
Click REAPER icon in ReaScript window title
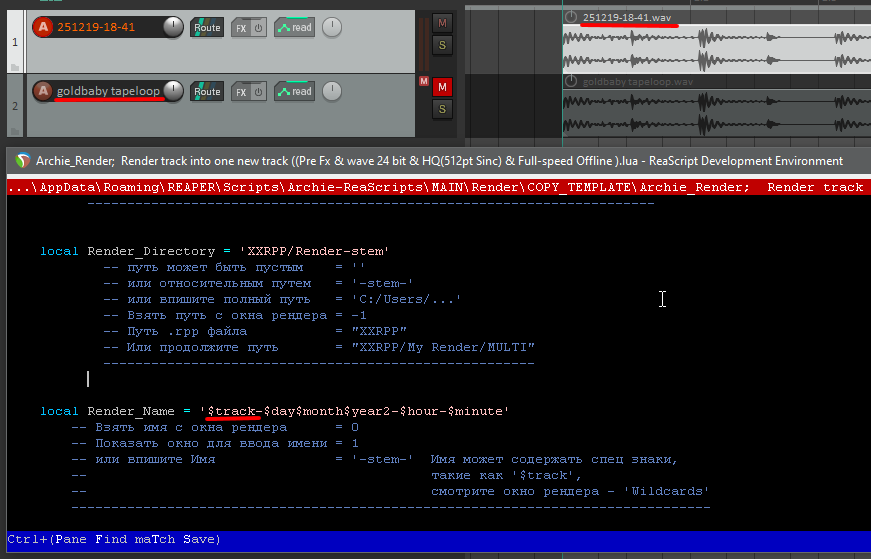click(x=23, y=161)
